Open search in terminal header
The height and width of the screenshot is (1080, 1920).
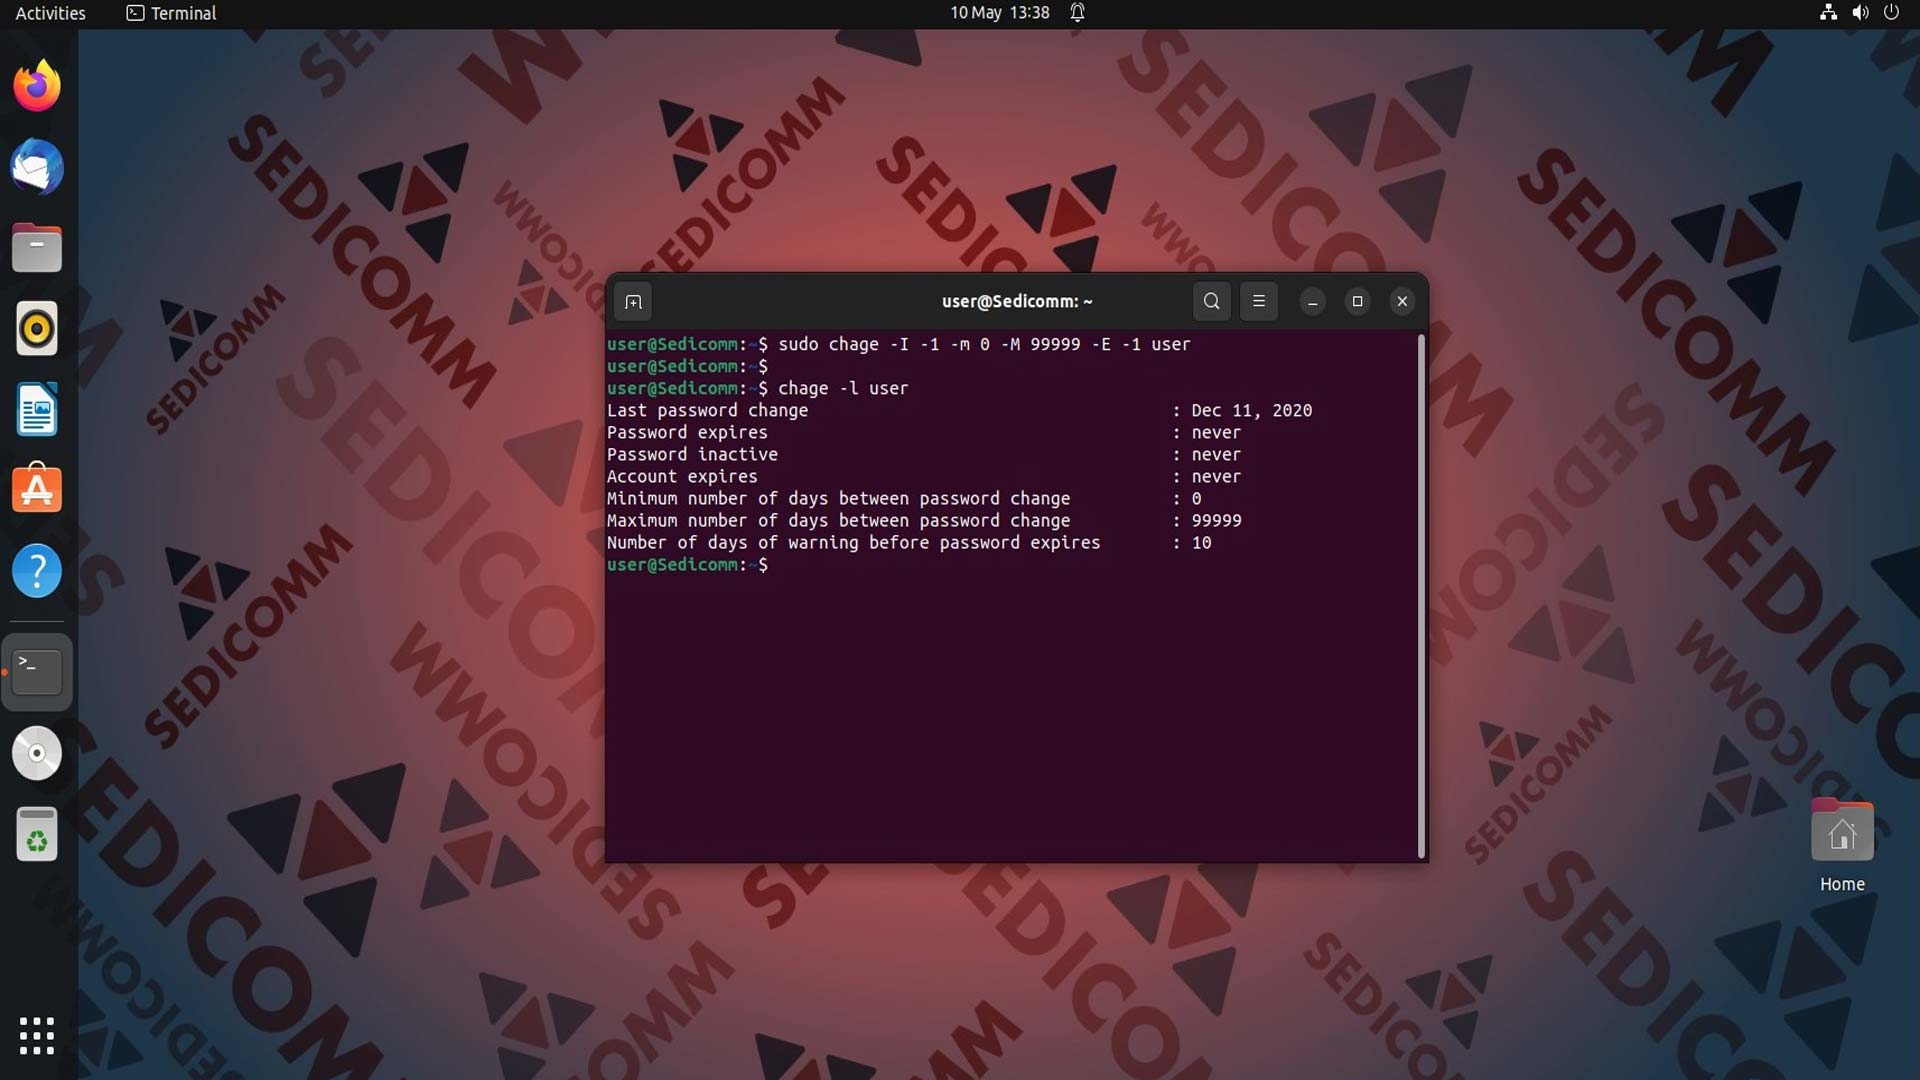click(x=1211, y=301)
